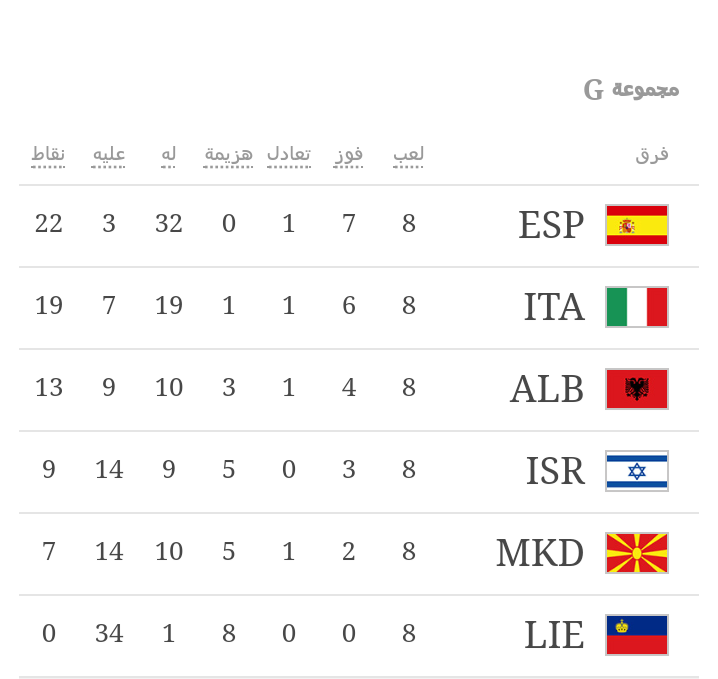This screenshot has height=679, width=718.
Task: Select the ALB team name
Action: (547, 389)
